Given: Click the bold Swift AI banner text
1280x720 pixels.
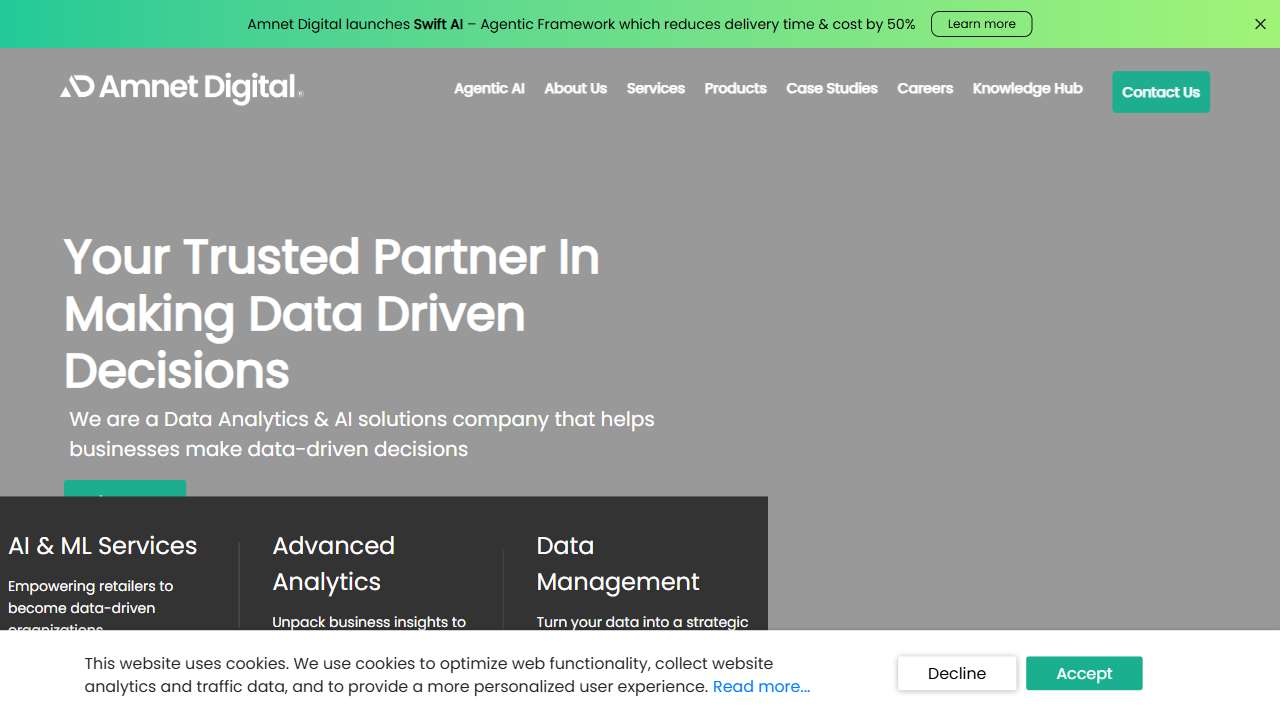Looking at the screenshot, I should coord(438,24).
